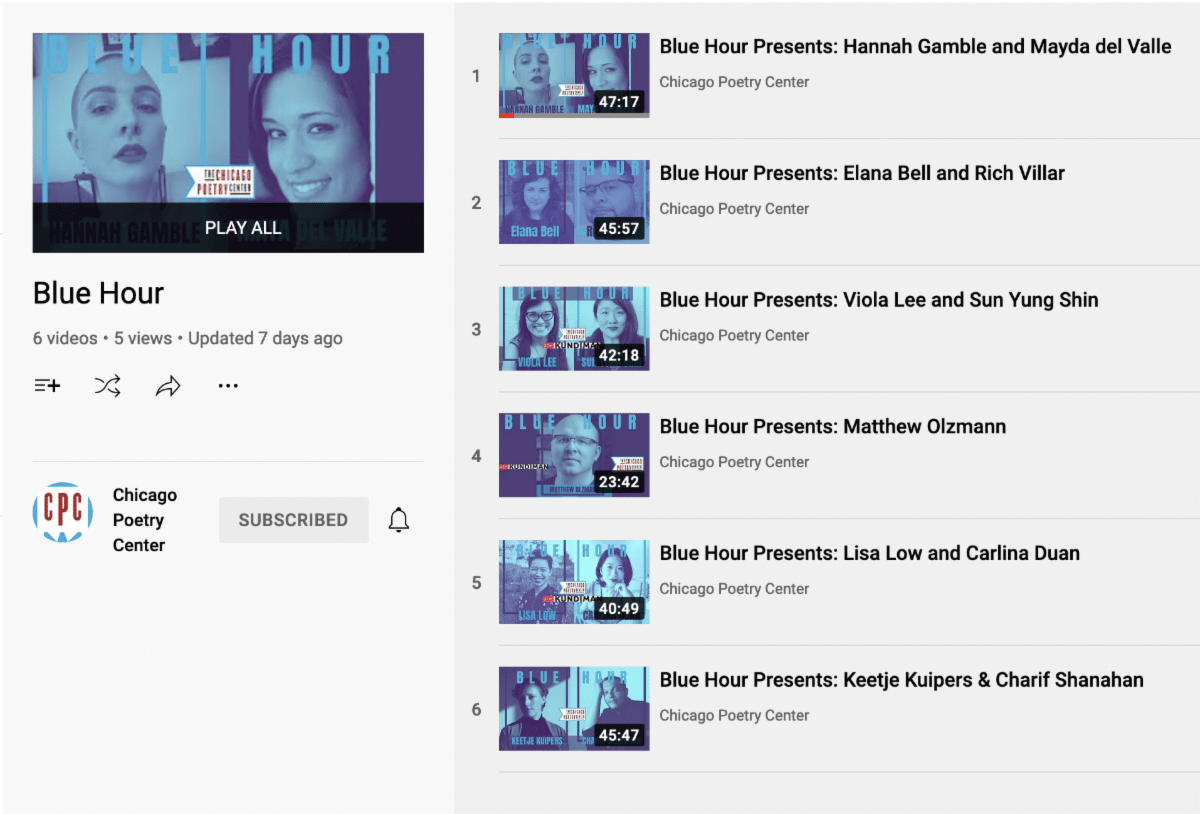The image size is (1200, 814).
Task: Shuffle the Blue Hour playlist
Action: (108, 386)
